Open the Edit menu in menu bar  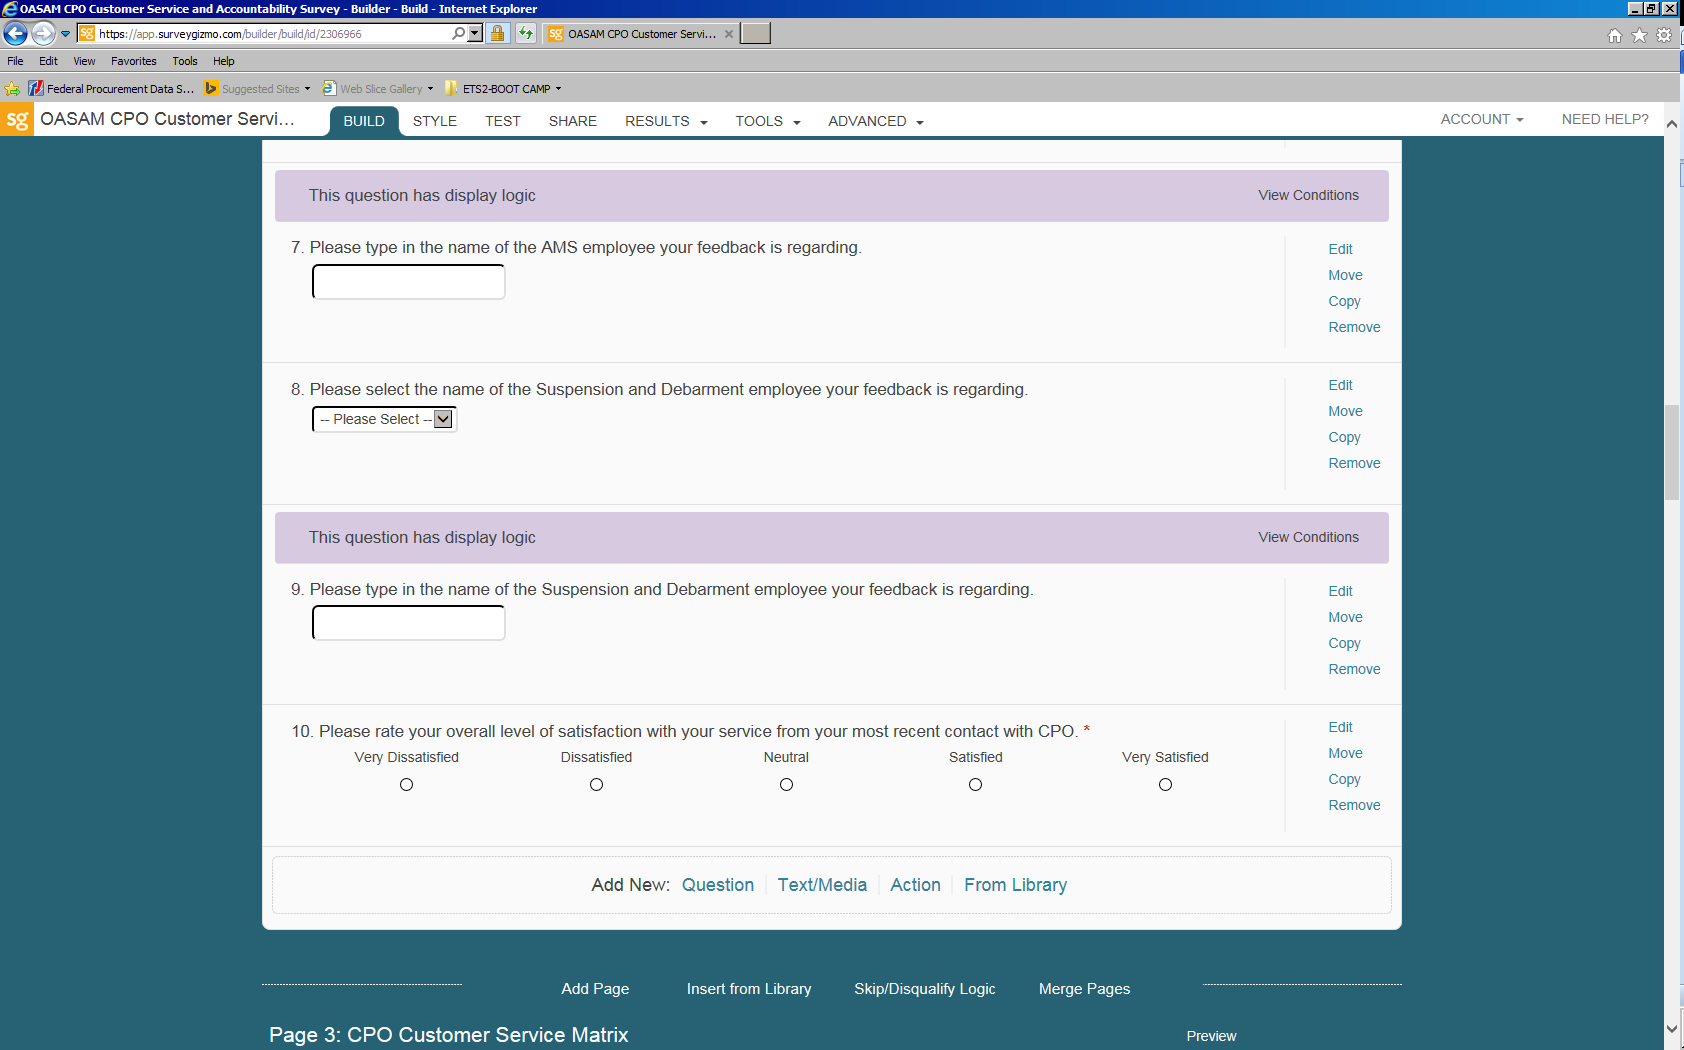pos(48,61)
